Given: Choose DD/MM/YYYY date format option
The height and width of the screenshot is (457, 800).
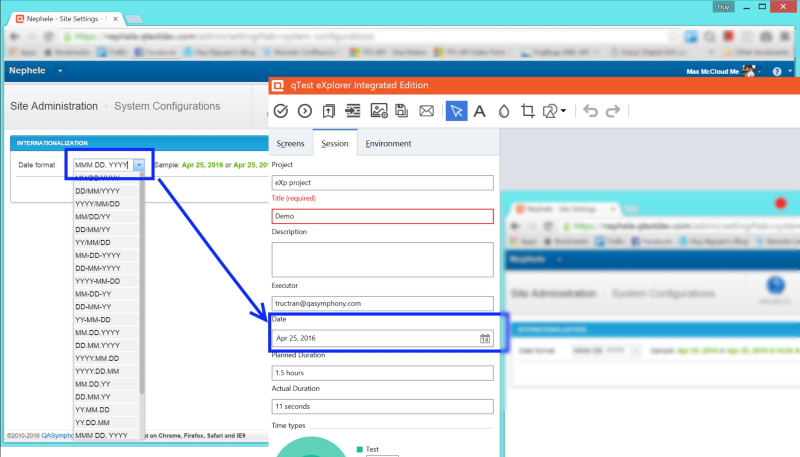Looking at the screenshot, I should click(x=106, y=191).
